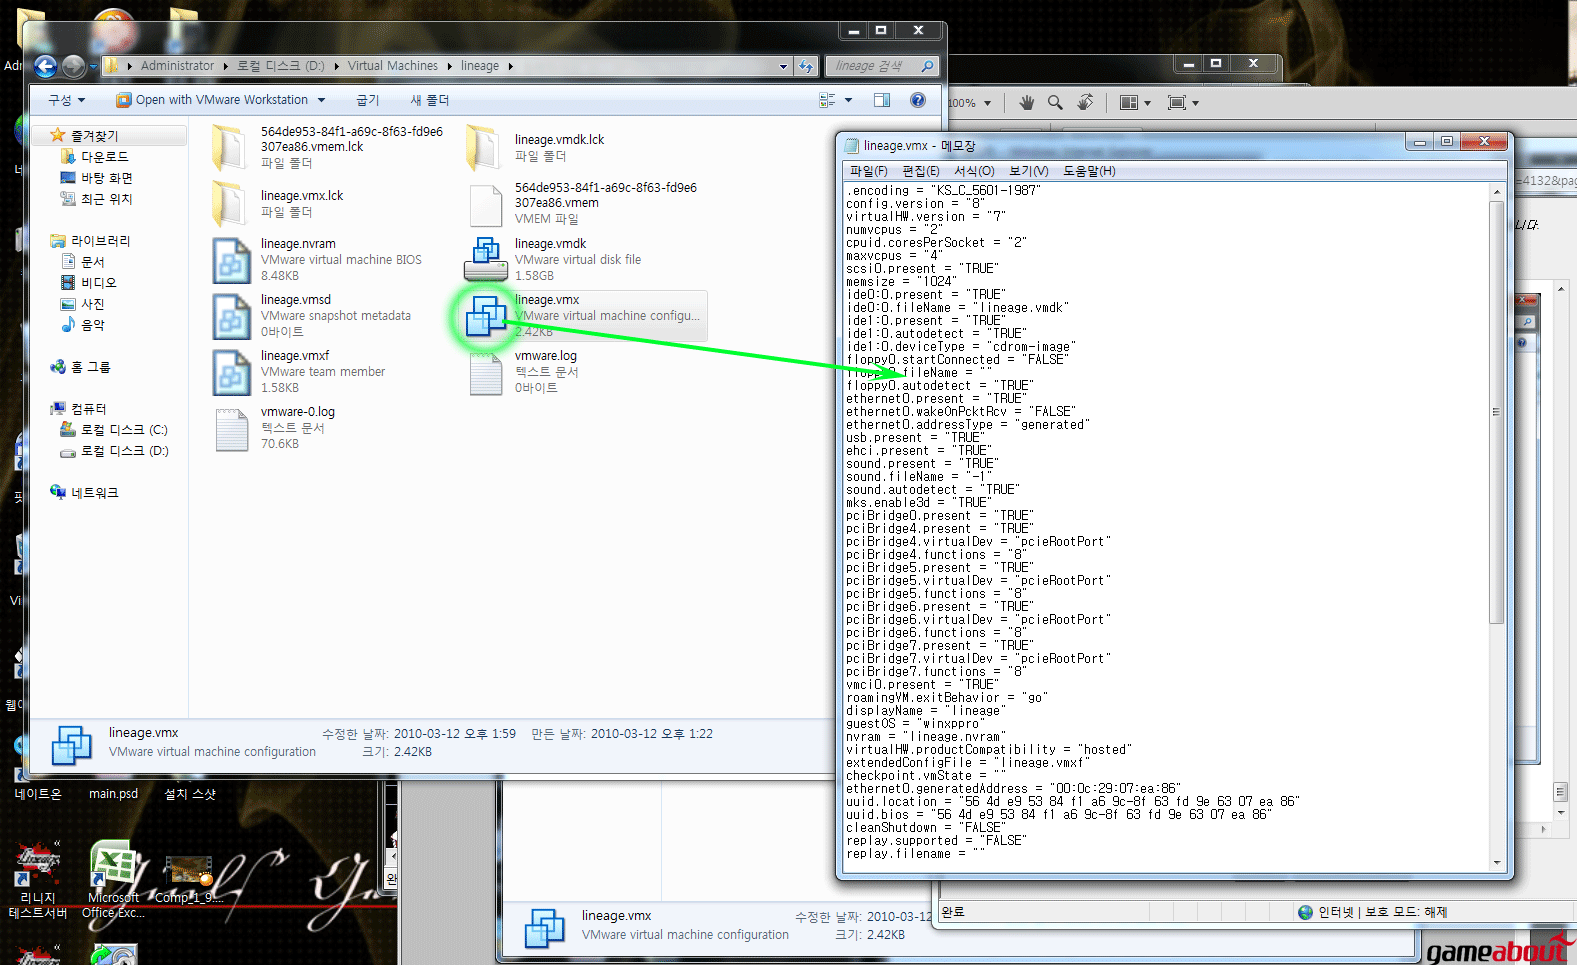1577x965 pixels.
Task: Open Notepad 파일(F) menu
Action: point(869,171)
